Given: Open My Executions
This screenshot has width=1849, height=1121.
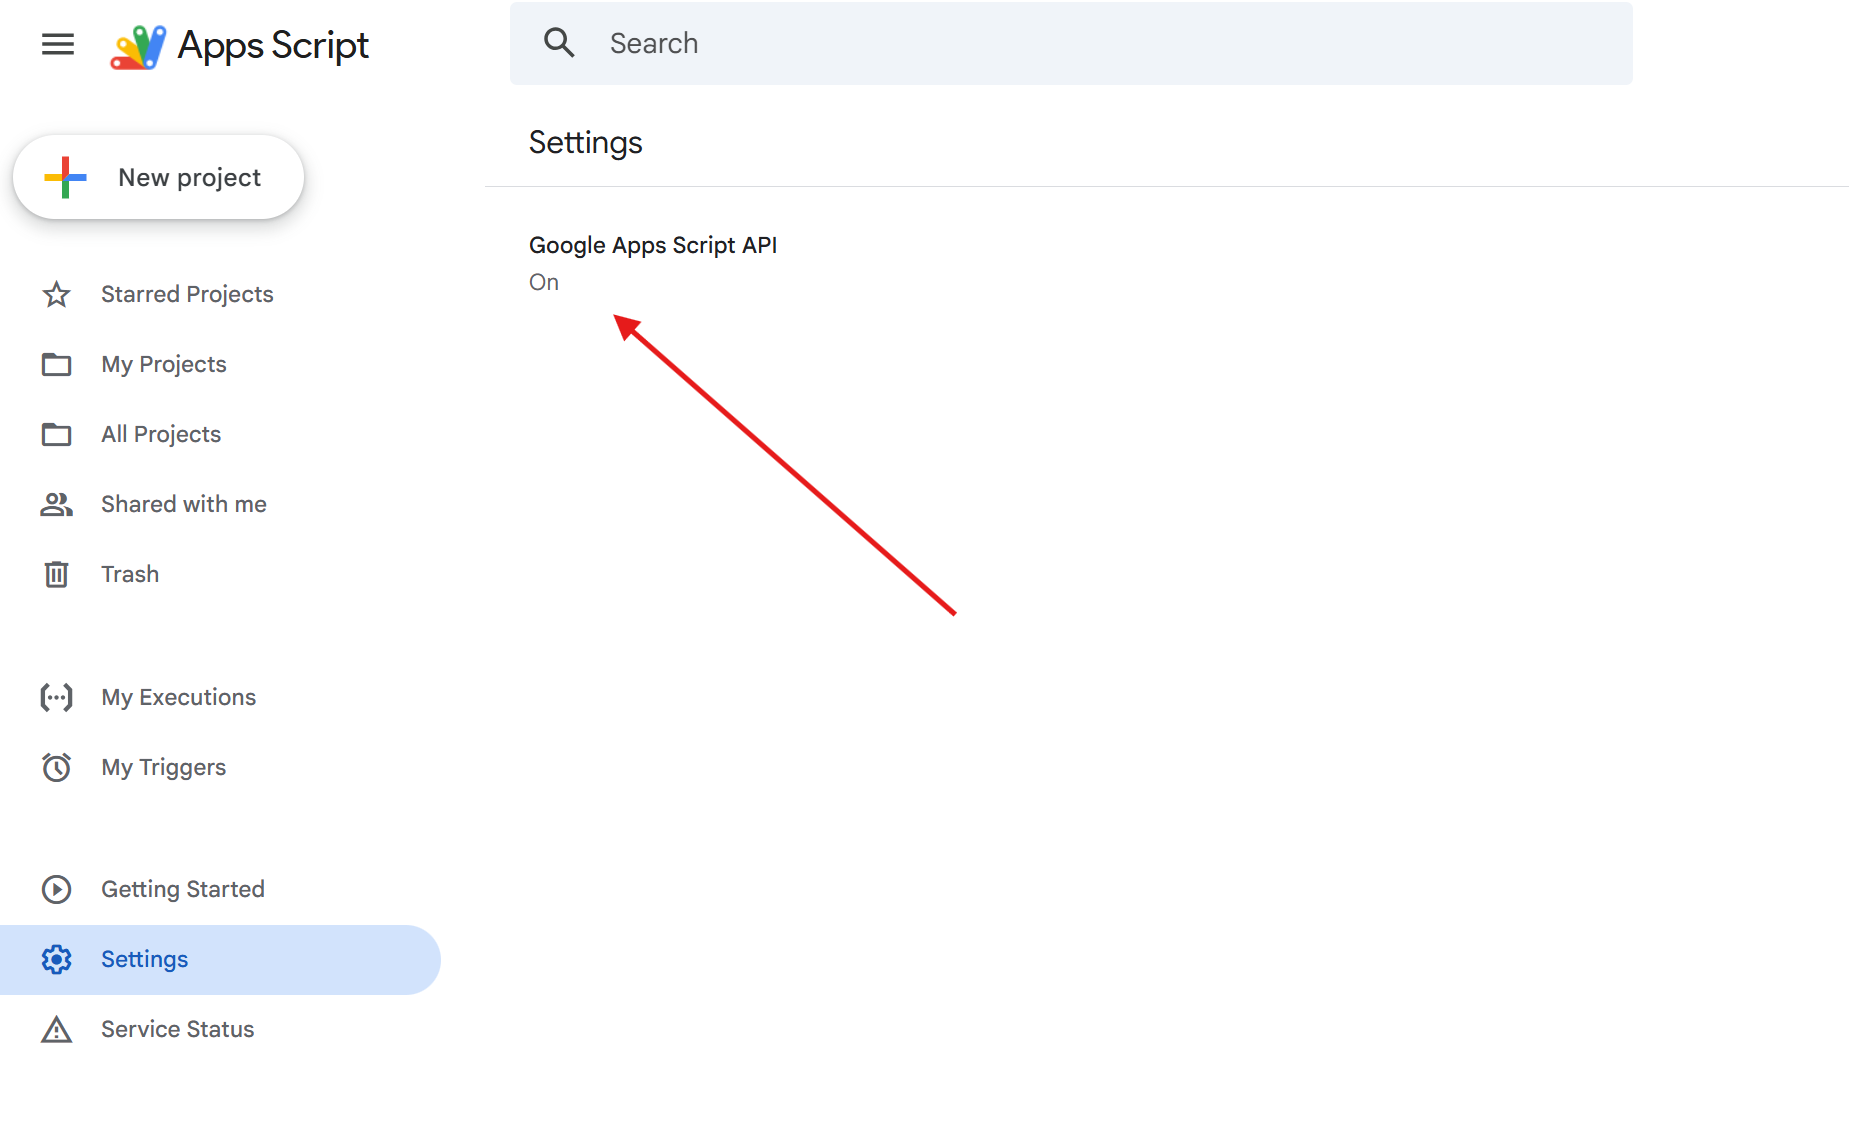Looking at the screenshot, I should tap(179, 697).
